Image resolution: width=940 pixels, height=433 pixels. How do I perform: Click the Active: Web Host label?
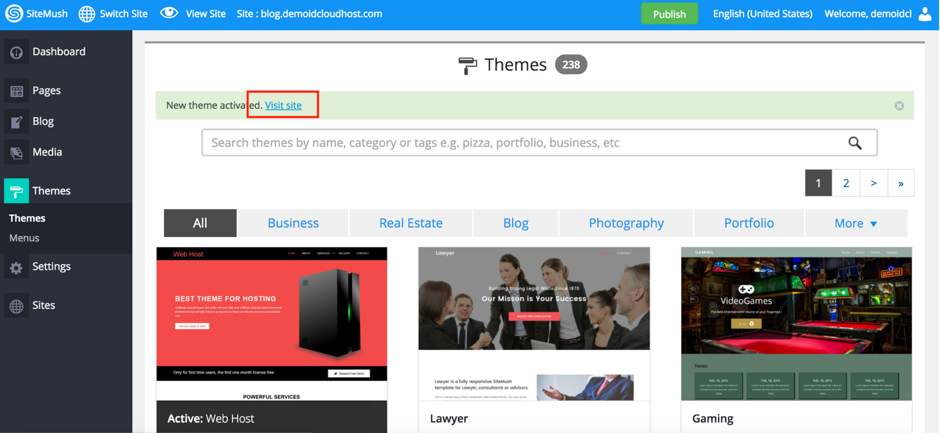[211, 419]
